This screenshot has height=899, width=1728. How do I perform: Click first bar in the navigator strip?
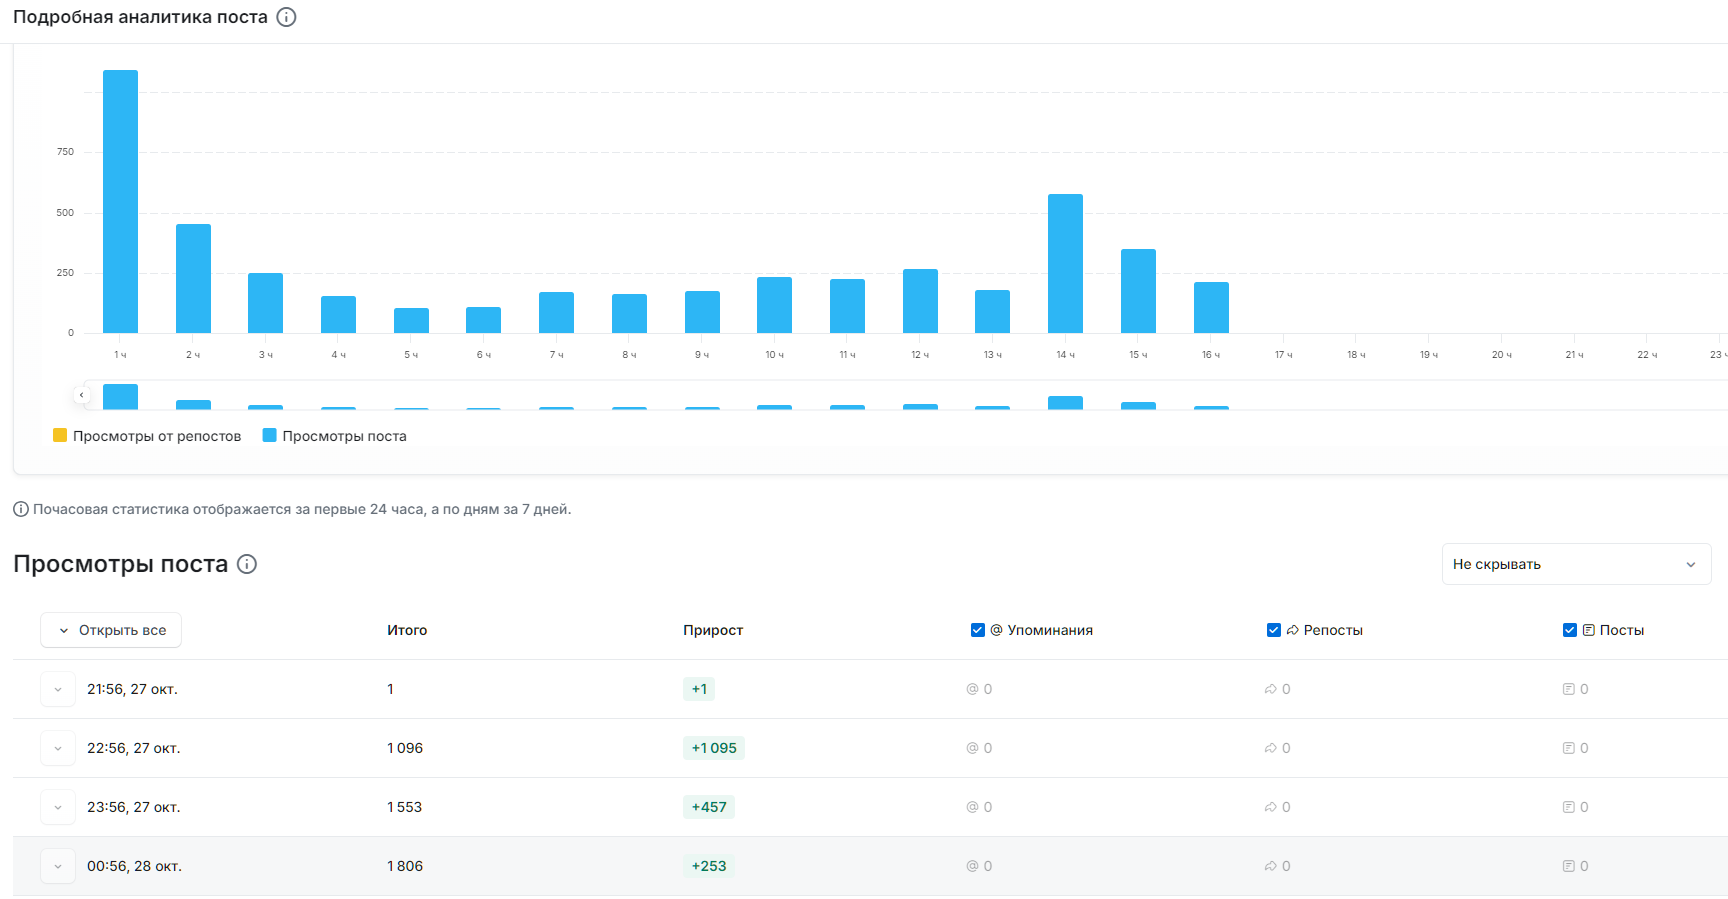tap(120, 397)
